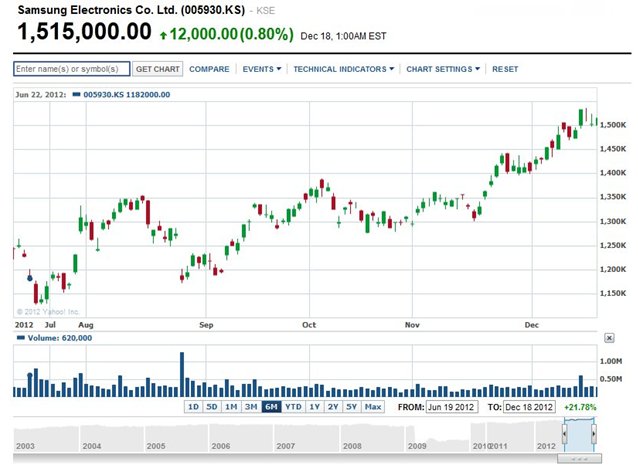The image size is (638, 475).
Task: Select the 1D time range
Action: (194, 407)
